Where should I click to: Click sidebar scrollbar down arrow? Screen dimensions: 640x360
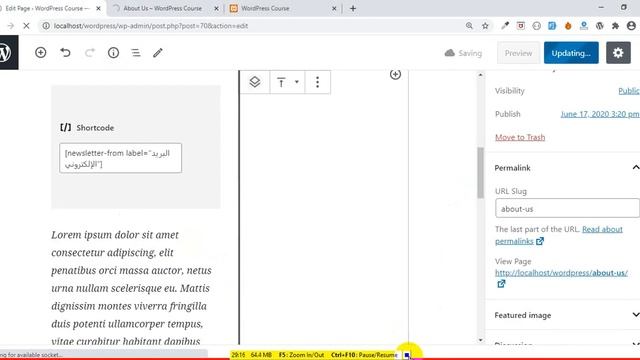pos(480,340)
